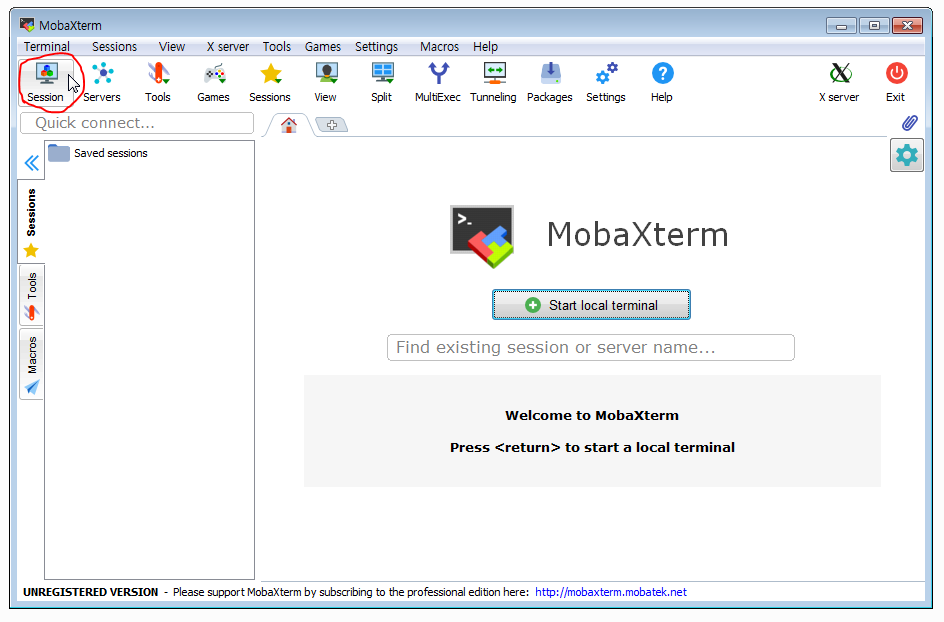Screen dimensions: 944x622
Task: Select the Saved sessions folder
Action: tap(98, 153)
